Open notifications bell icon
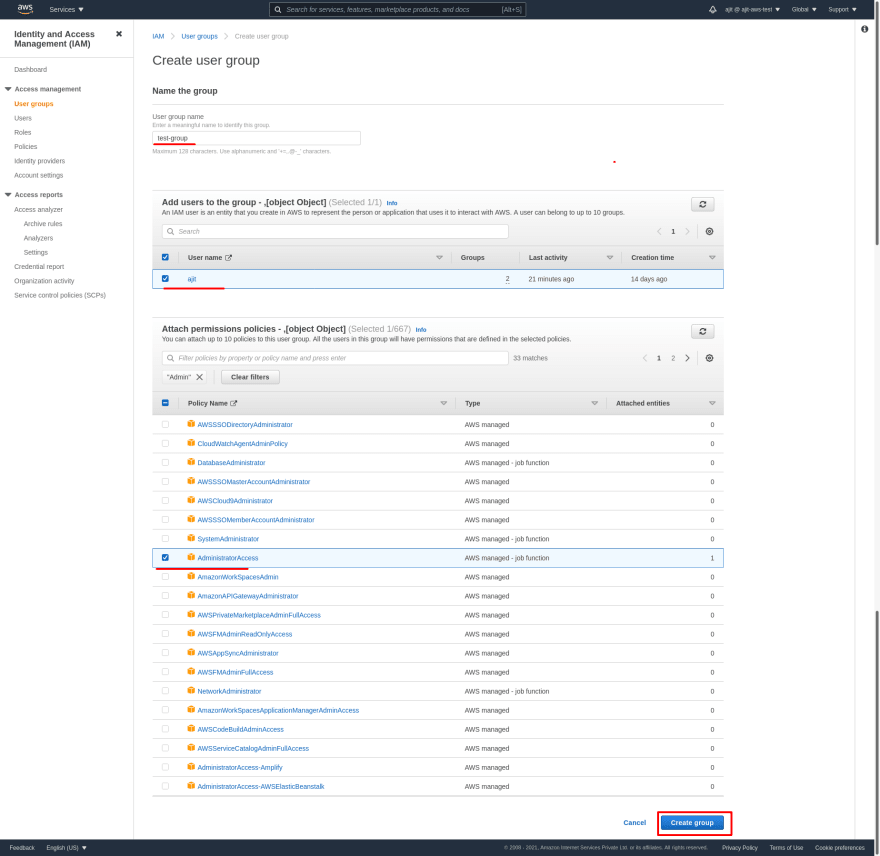 [712, 10]
